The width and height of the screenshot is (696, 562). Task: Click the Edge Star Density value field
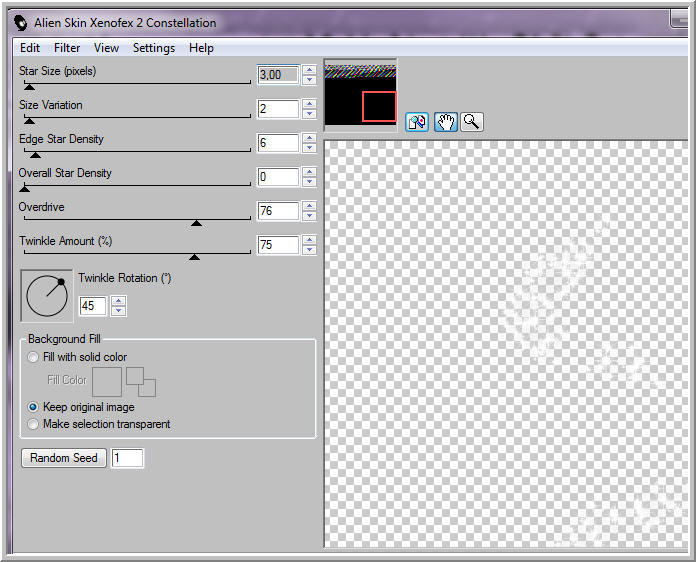click(x=278, y=142)
